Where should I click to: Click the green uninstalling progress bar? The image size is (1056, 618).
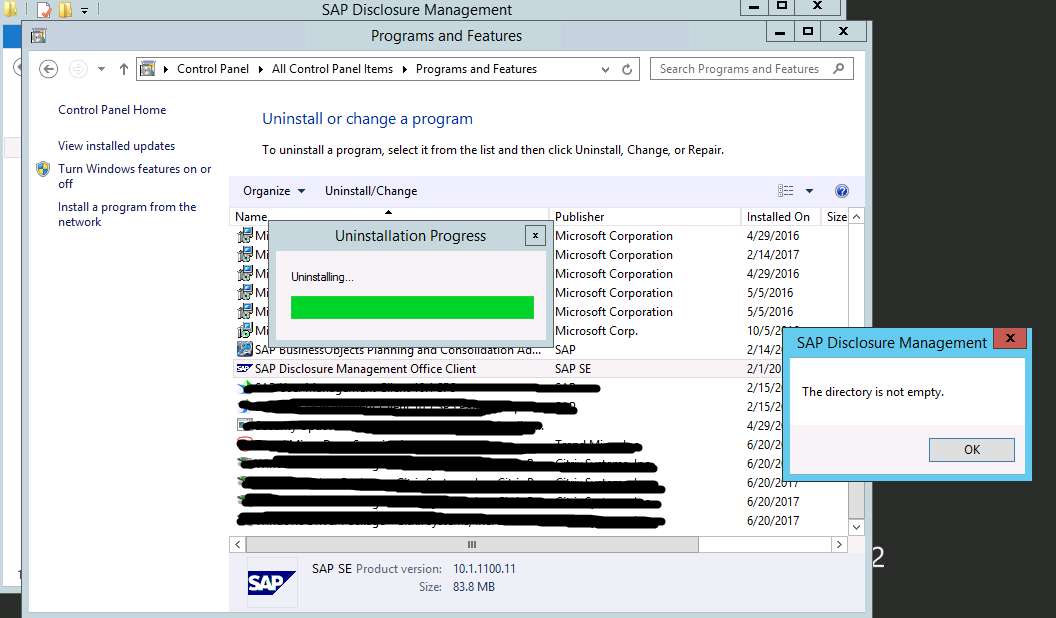(x=412, y=307)
